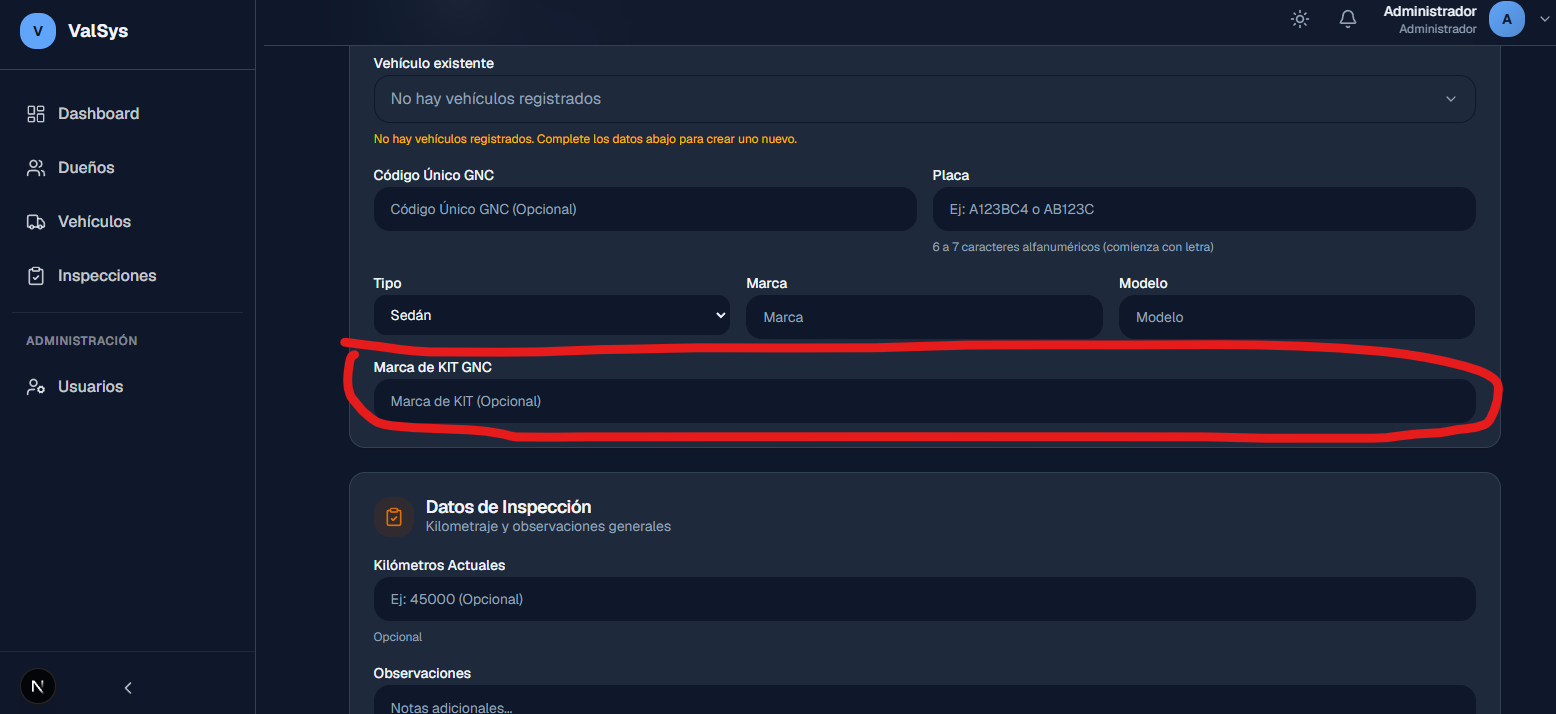
Task: Open the Tipo Sedán dropdown
Action: click(552, 315)
